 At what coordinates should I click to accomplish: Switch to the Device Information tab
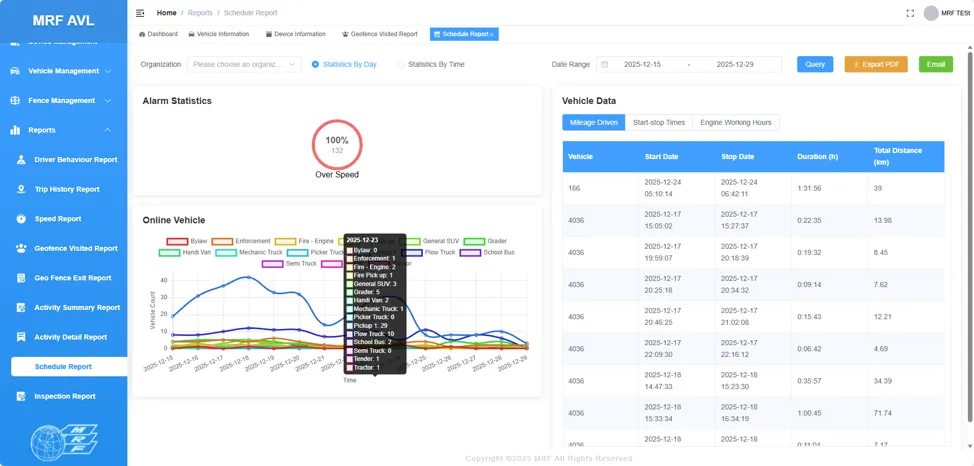[x=296, y=34]
